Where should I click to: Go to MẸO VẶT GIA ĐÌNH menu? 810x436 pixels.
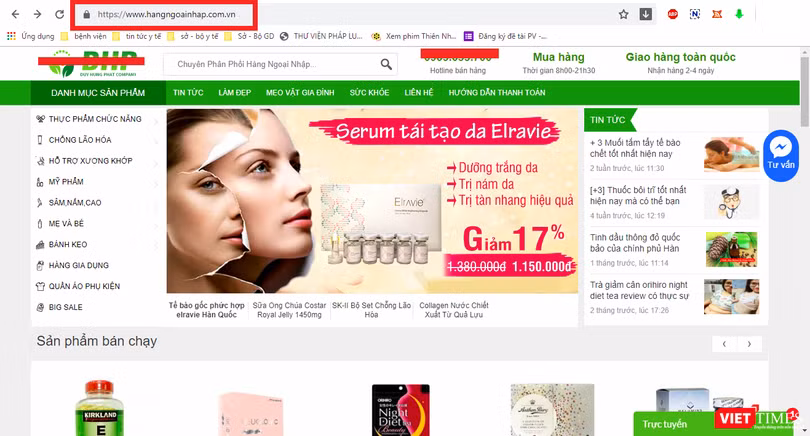300,93
